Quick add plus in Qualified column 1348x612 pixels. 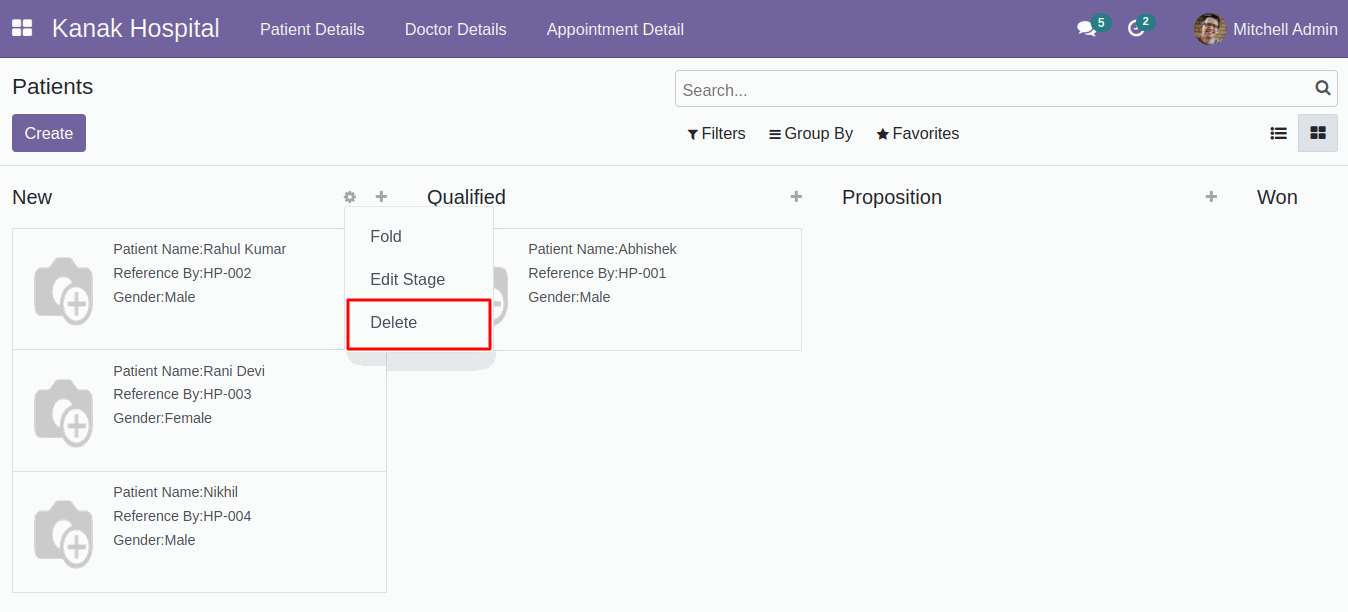tap(796, 197)
